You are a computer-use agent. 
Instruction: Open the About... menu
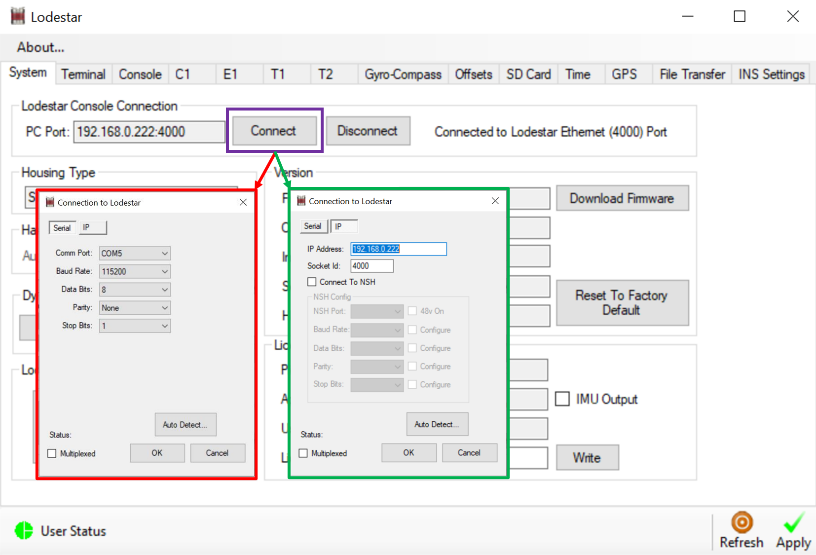coord(41,47)
